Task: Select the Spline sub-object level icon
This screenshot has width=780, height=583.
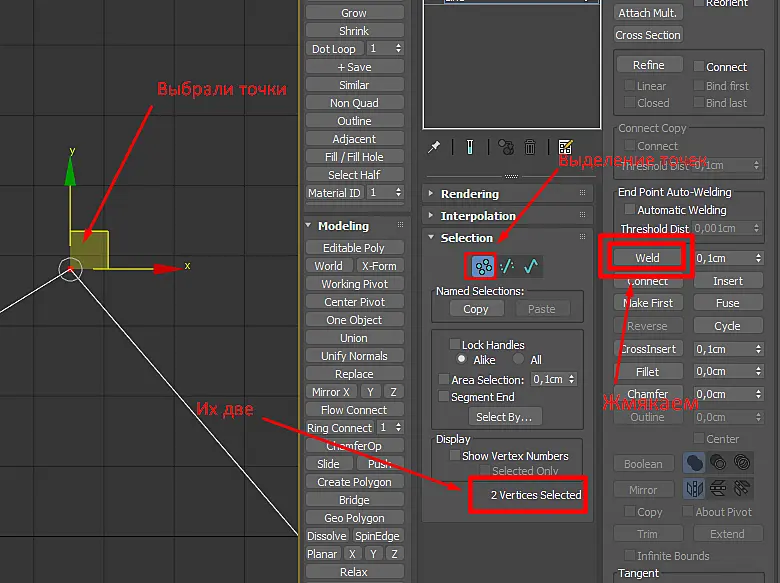Action: [531, 266]
